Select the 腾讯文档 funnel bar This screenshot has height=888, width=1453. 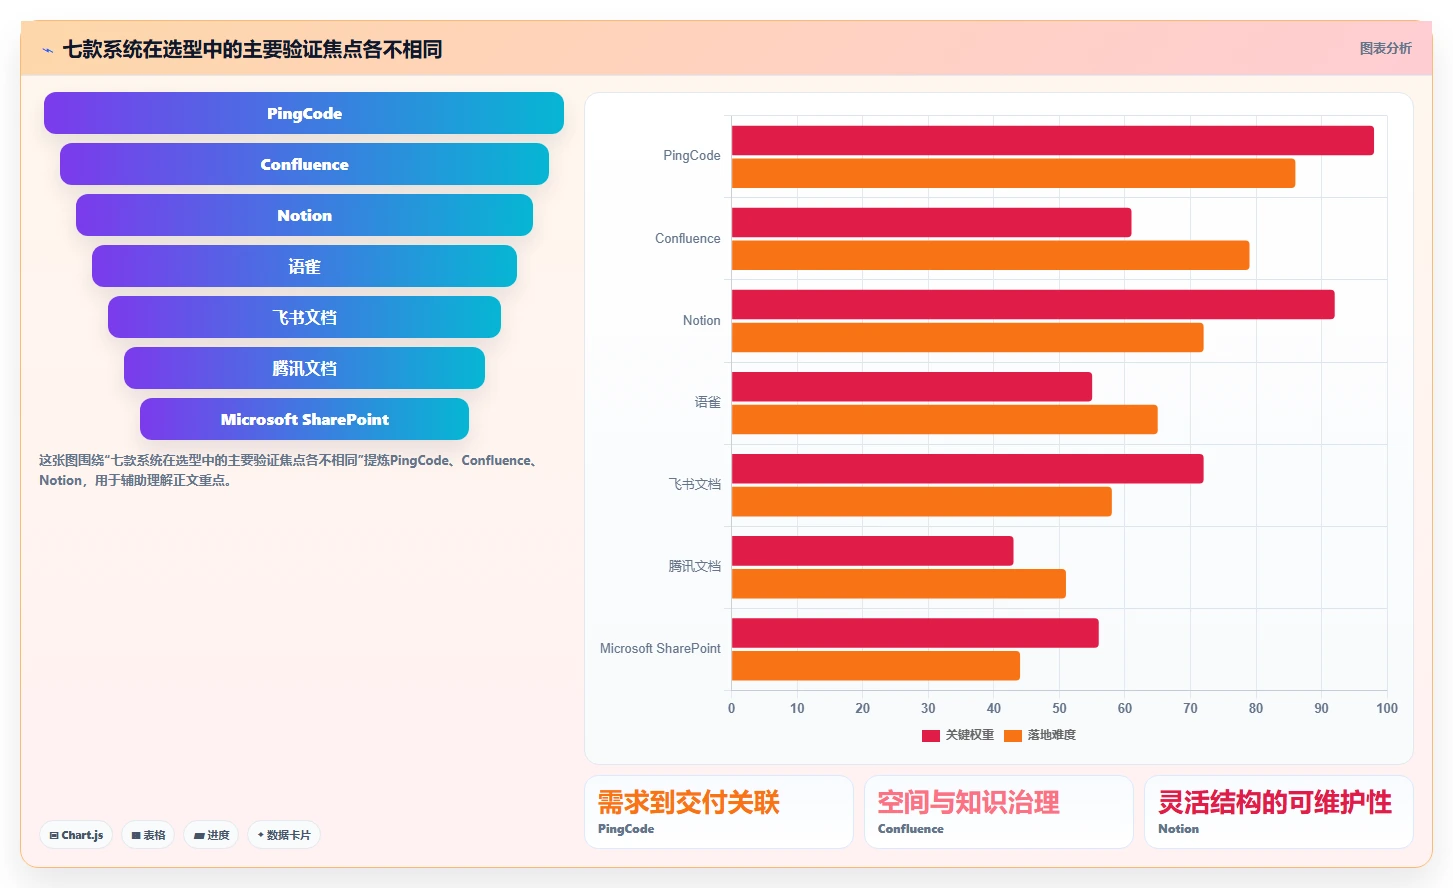tap(304, 368)
